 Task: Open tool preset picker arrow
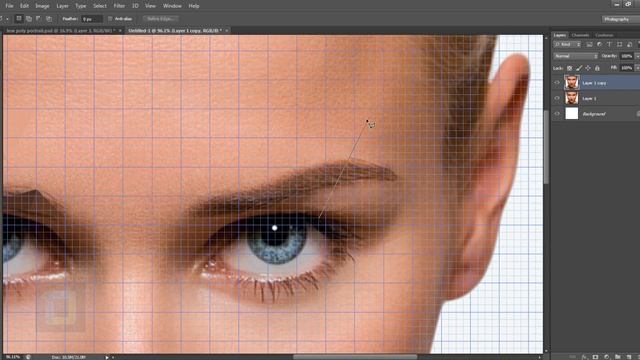[x=7, y=19]
